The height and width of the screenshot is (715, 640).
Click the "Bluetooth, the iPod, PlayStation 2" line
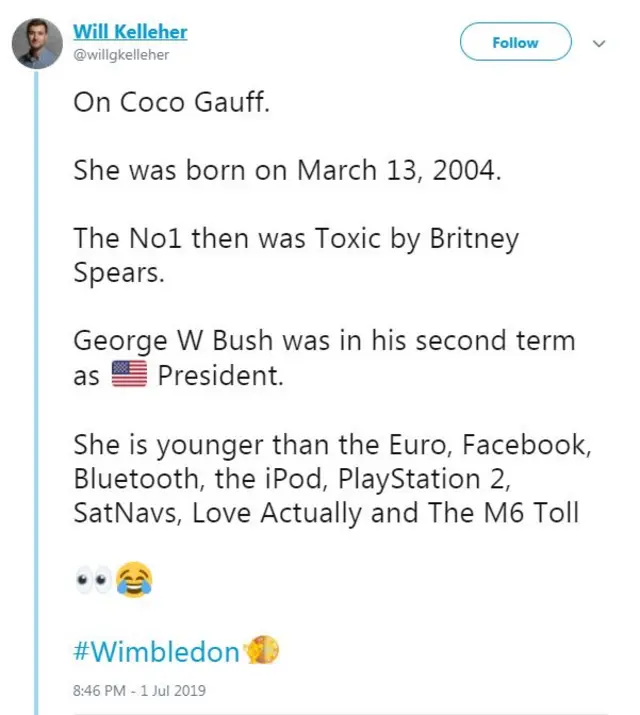292,478
